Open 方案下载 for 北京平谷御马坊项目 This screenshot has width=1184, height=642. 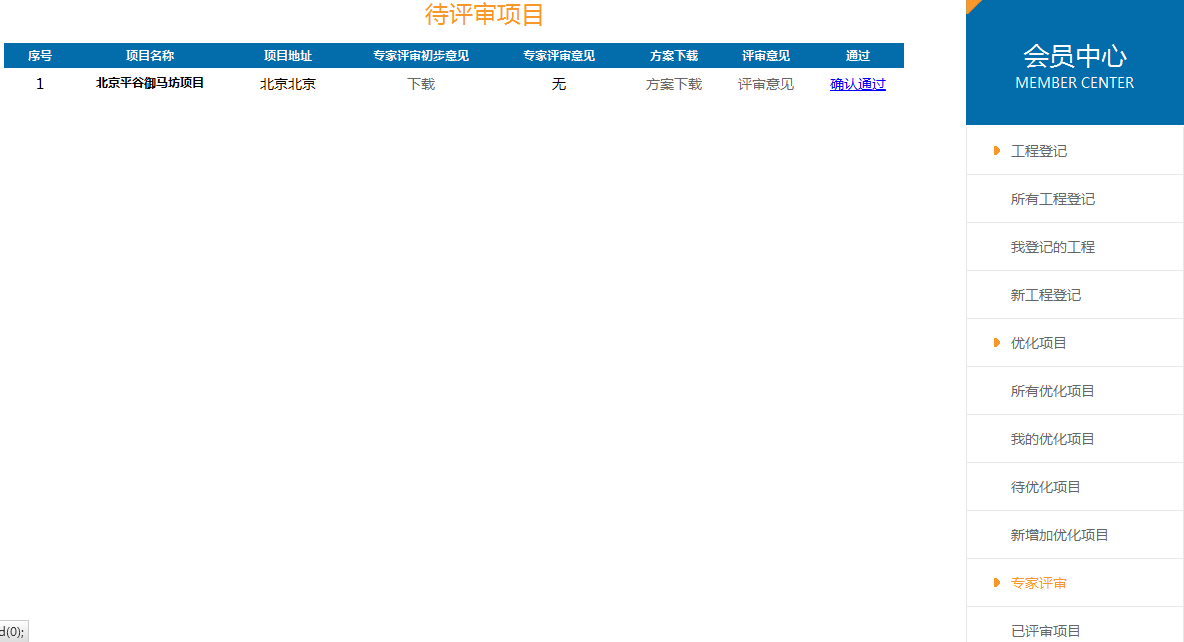pos(674,84)
